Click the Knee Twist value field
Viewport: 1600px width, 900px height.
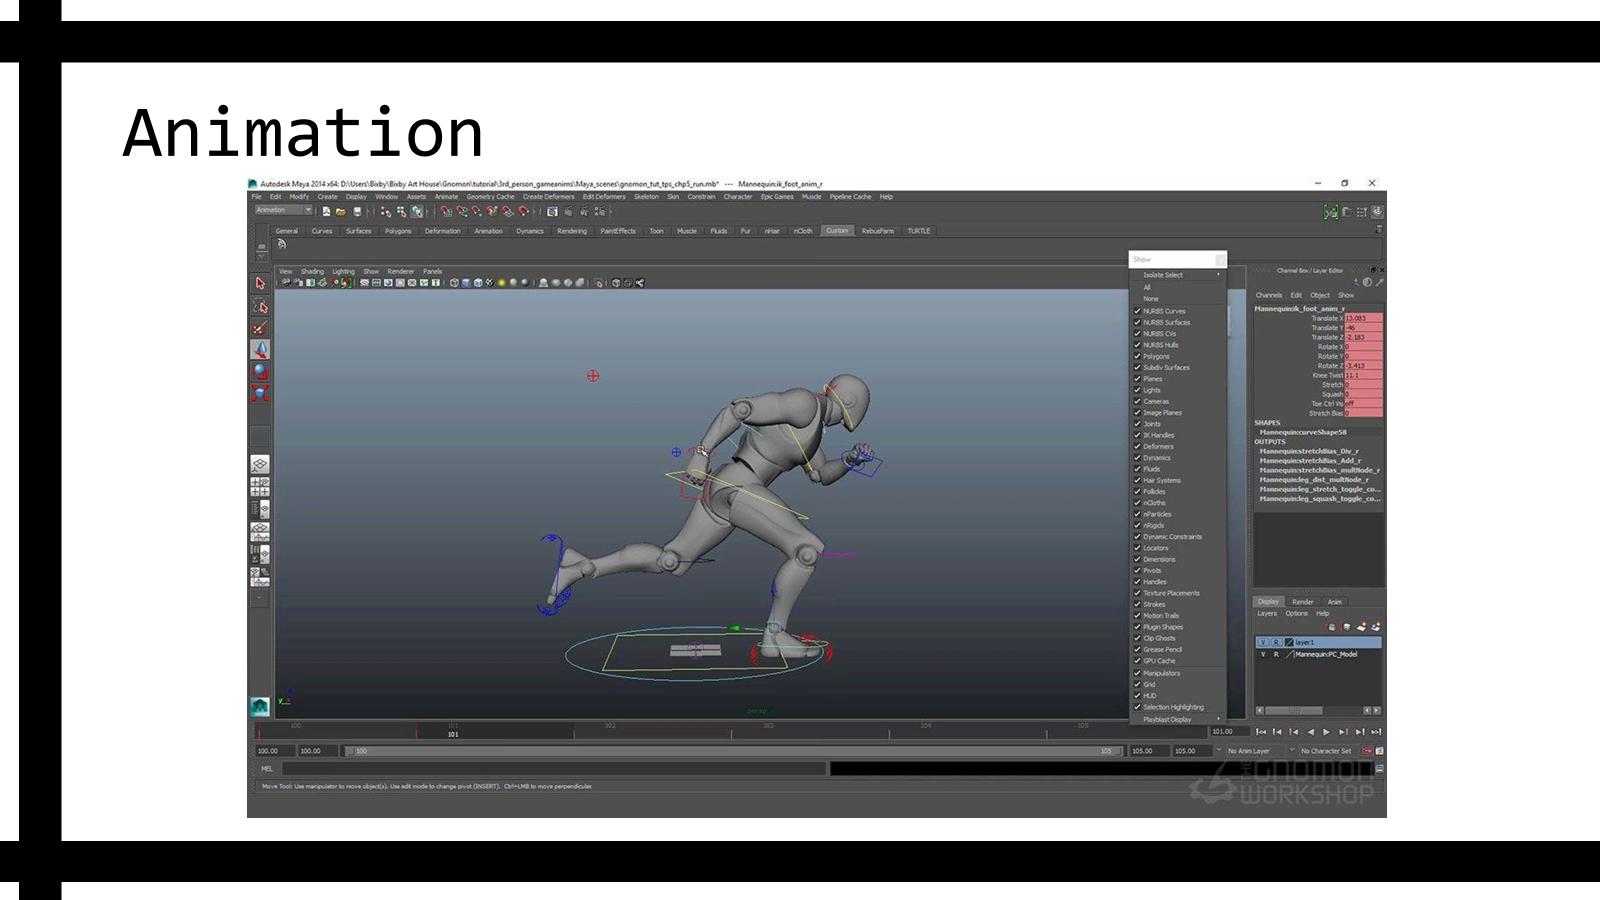point(1364,375)
